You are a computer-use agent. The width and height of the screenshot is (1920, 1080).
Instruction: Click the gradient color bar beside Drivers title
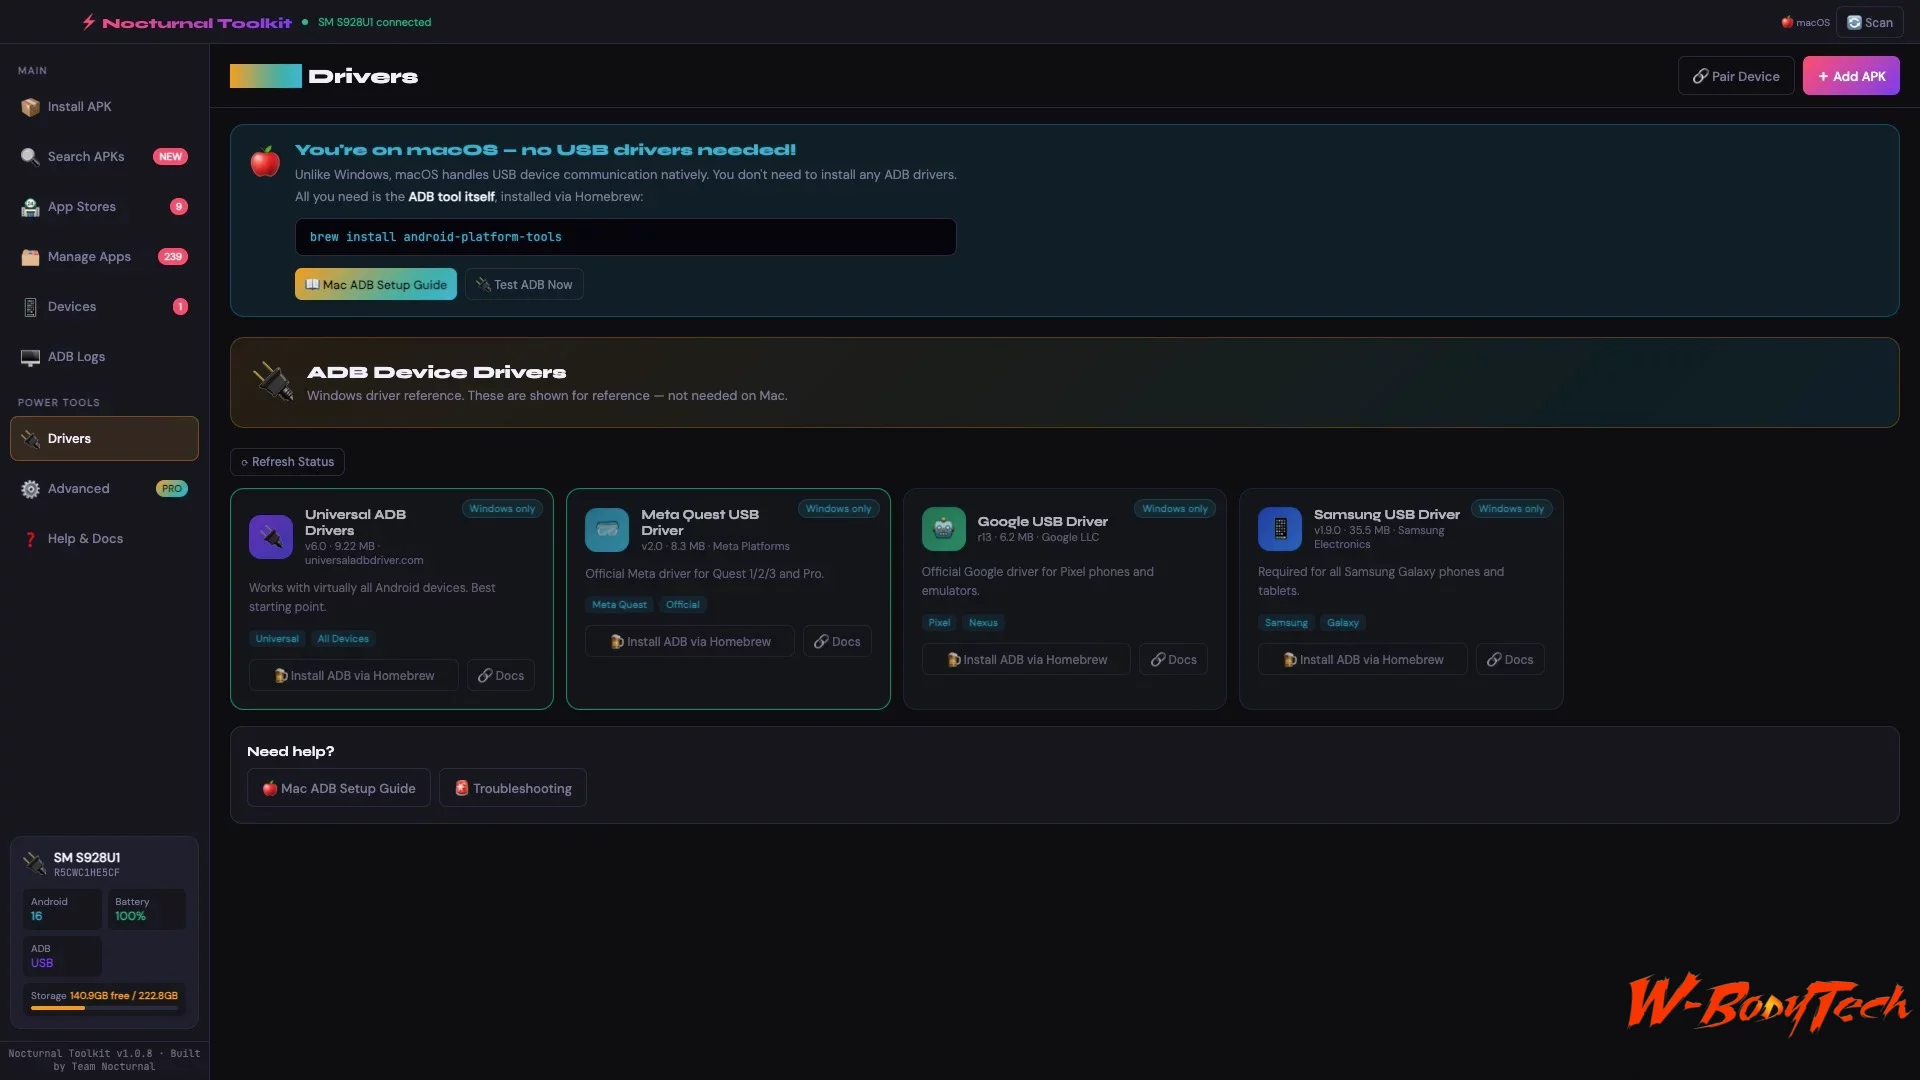tap(266, 76)
